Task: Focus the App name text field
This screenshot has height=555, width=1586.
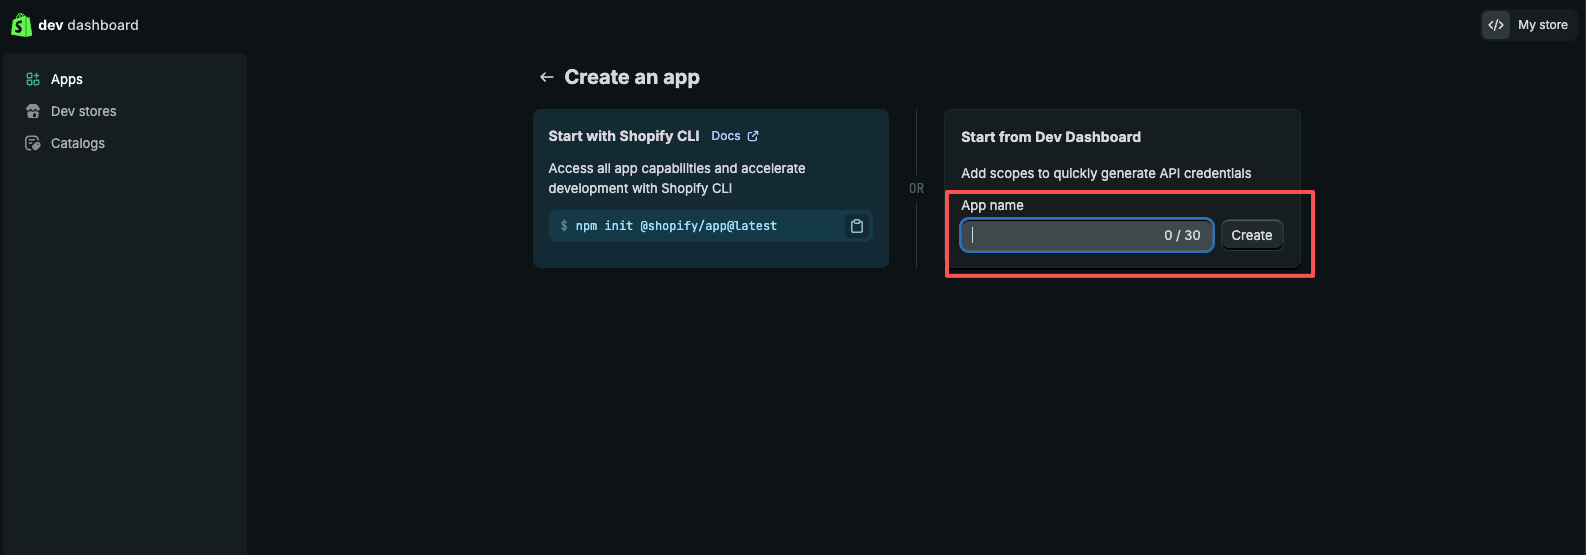Action: point(1060,235)
